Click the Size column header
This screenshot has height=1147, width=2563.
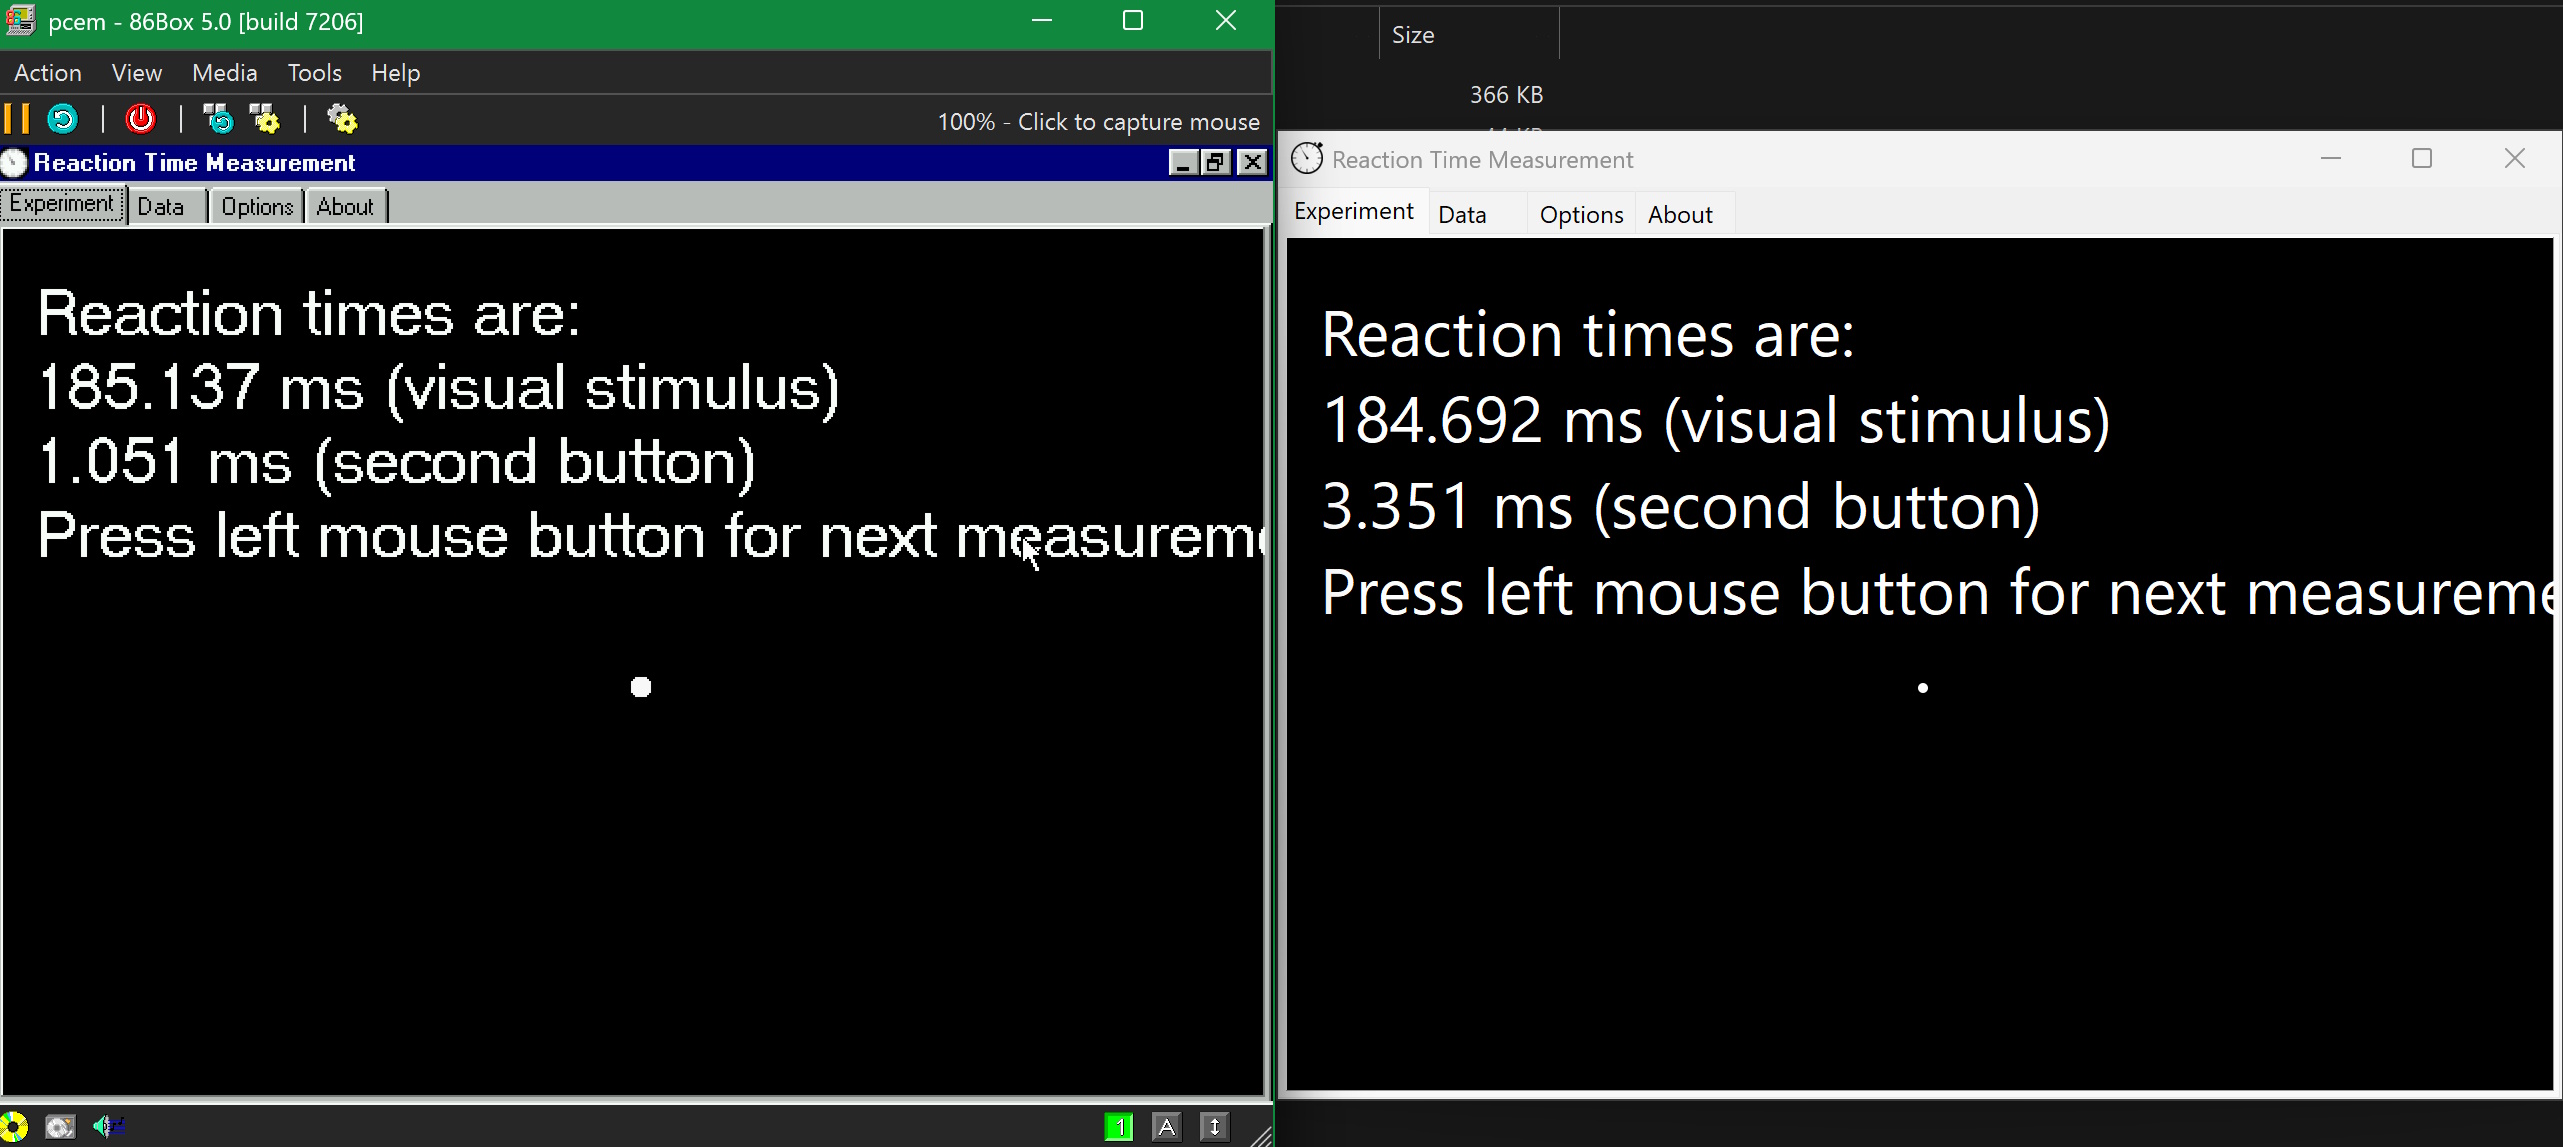click(x=1469, y=35)
